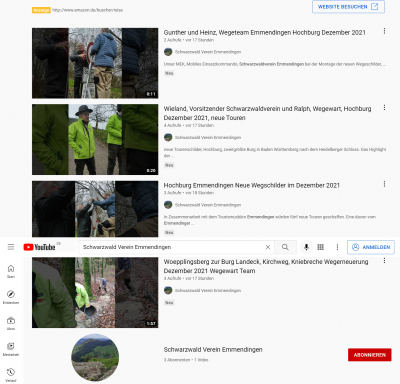This screenshot has height=384, width=400.
Task: Open the YouTube apps grid icon
Action: [321, 247]
